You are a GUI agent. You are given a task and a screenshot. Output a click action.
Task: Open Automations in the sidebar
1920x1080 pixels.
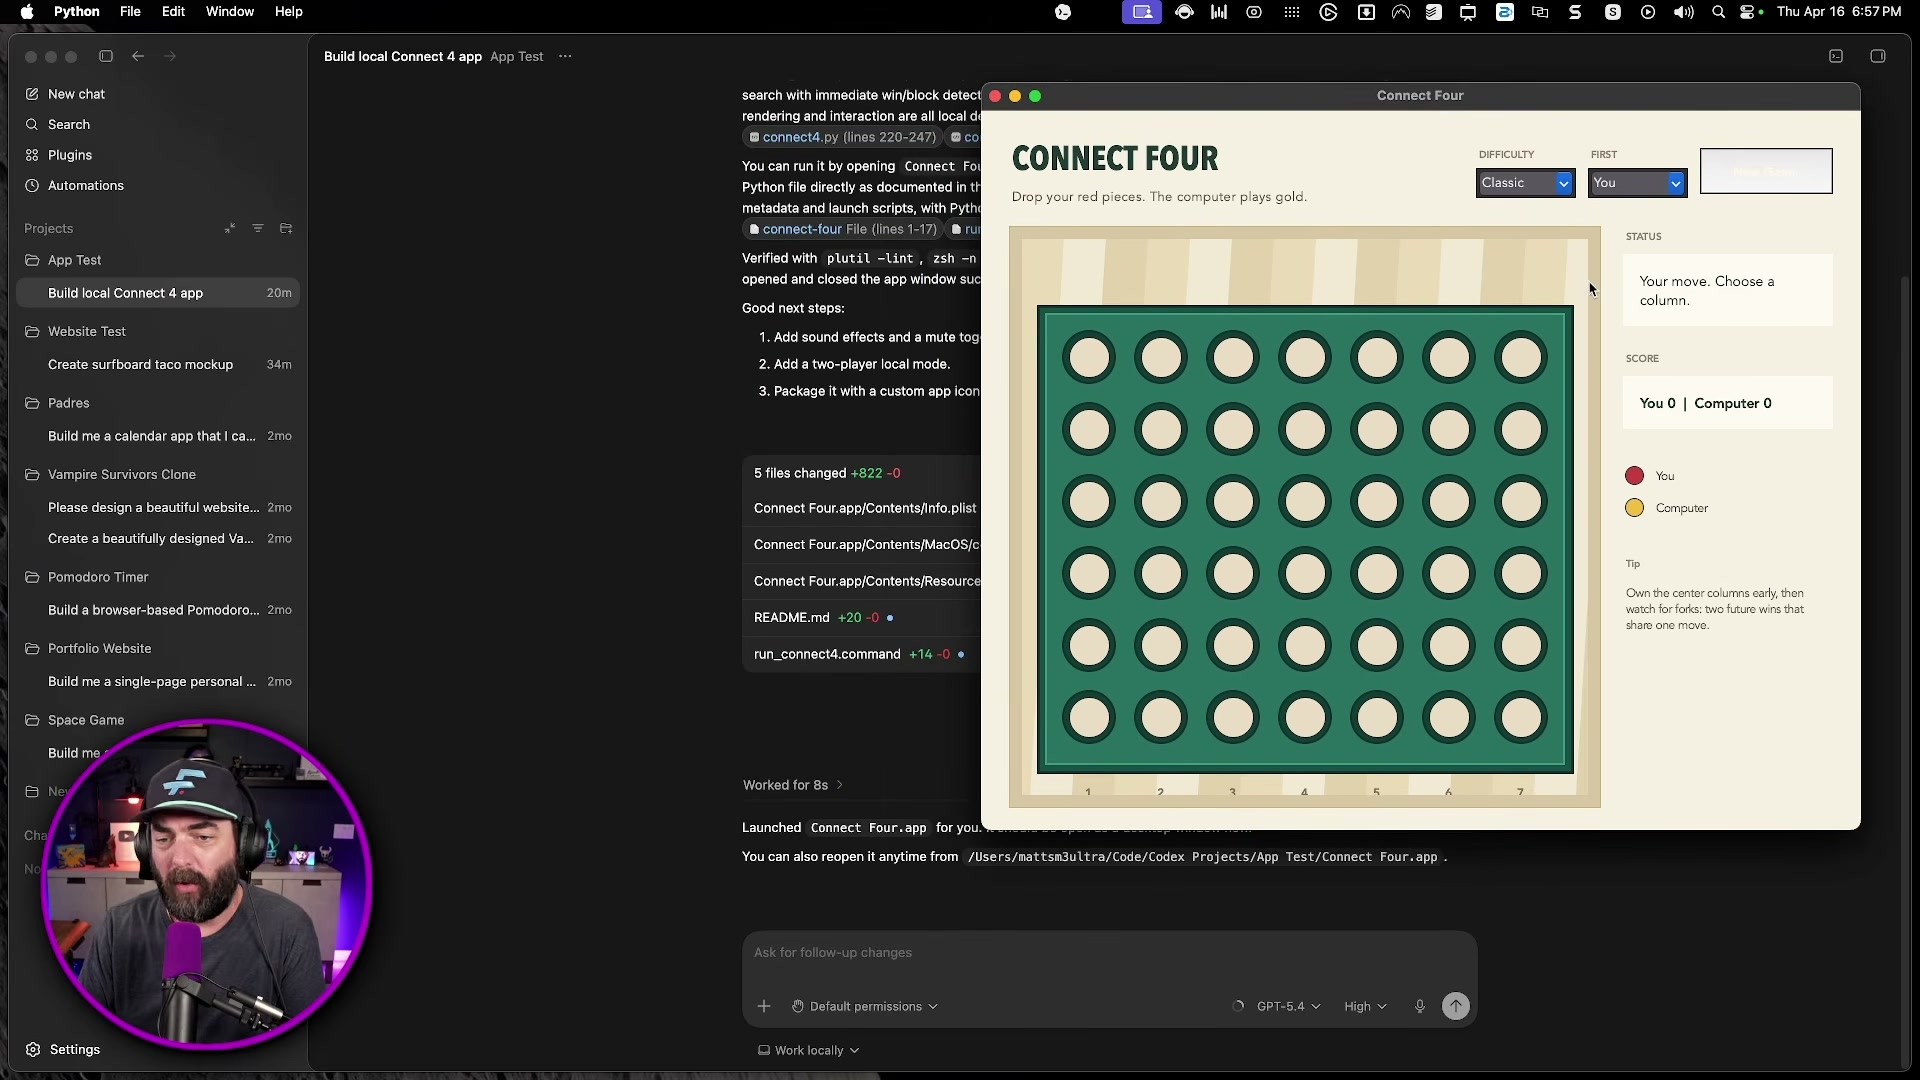coord(84,185)
